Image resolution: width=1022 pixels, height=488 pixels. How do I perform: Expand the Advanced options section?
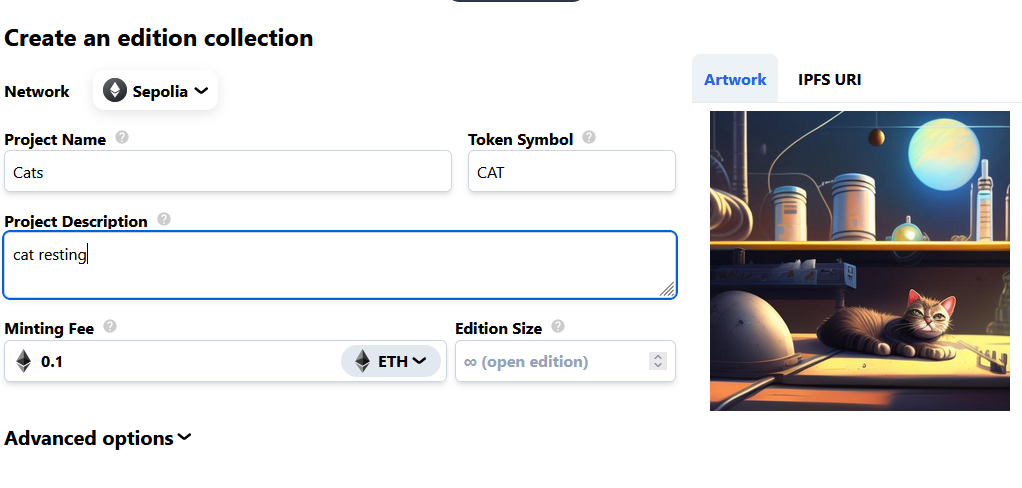click(98, 438)
